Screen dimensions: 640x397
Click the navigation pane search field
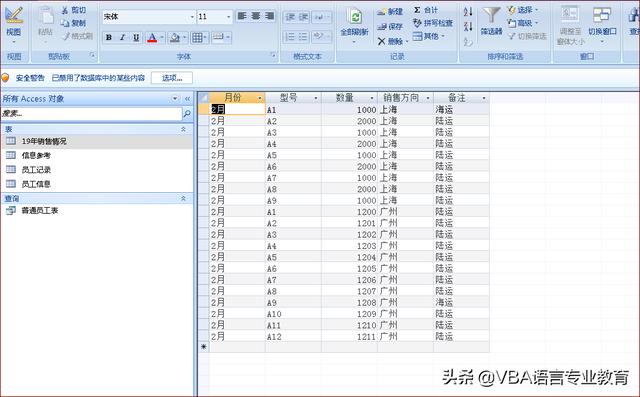tap(91, 114)
